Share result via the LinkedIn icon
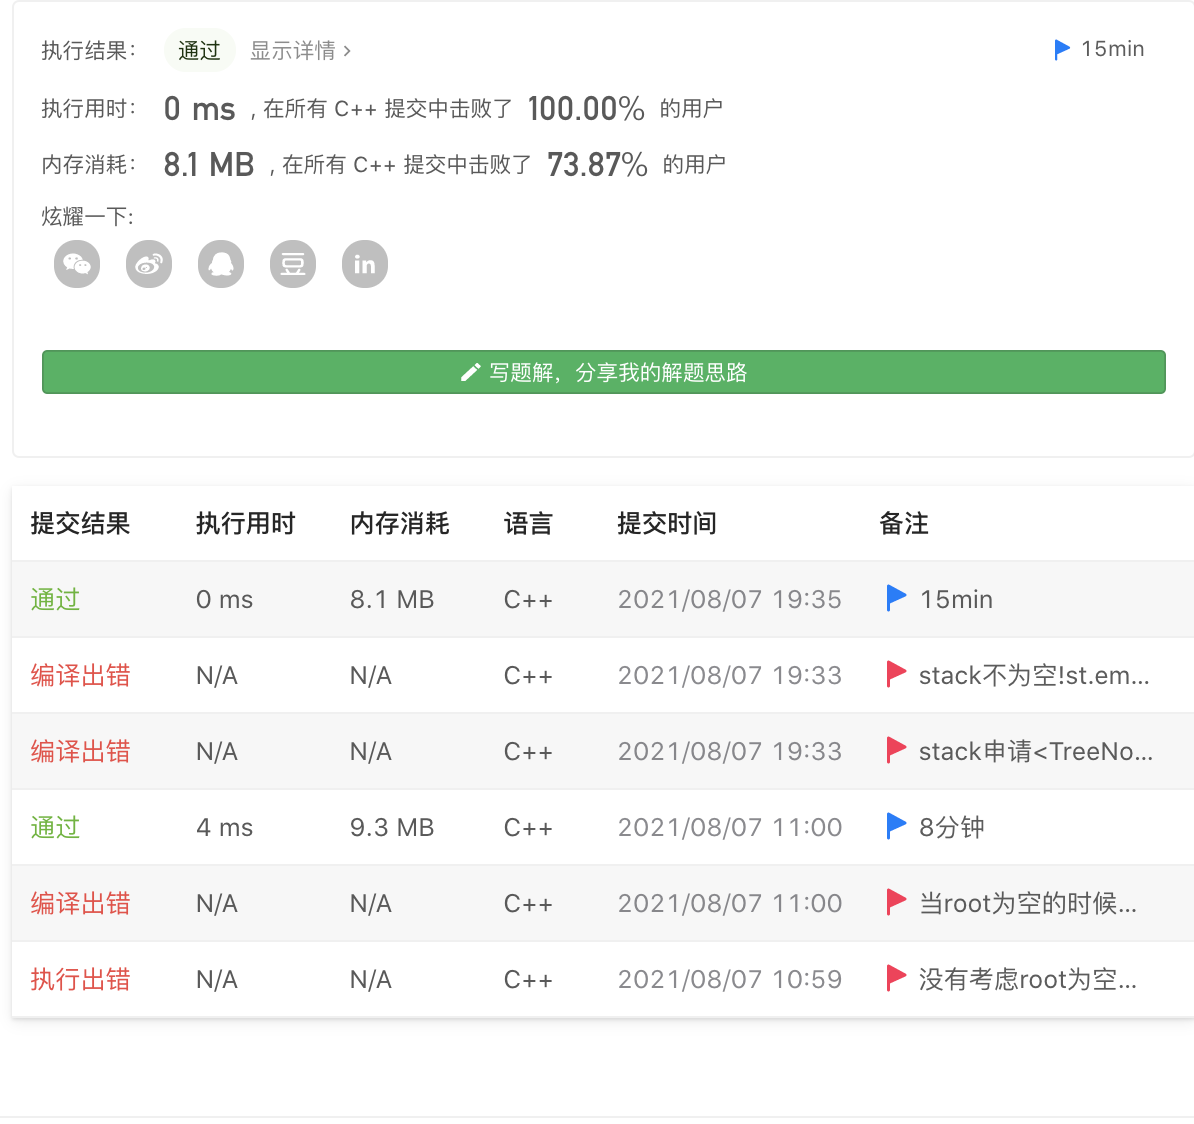The image size is (1194, 1124). (x=365, y=264)
